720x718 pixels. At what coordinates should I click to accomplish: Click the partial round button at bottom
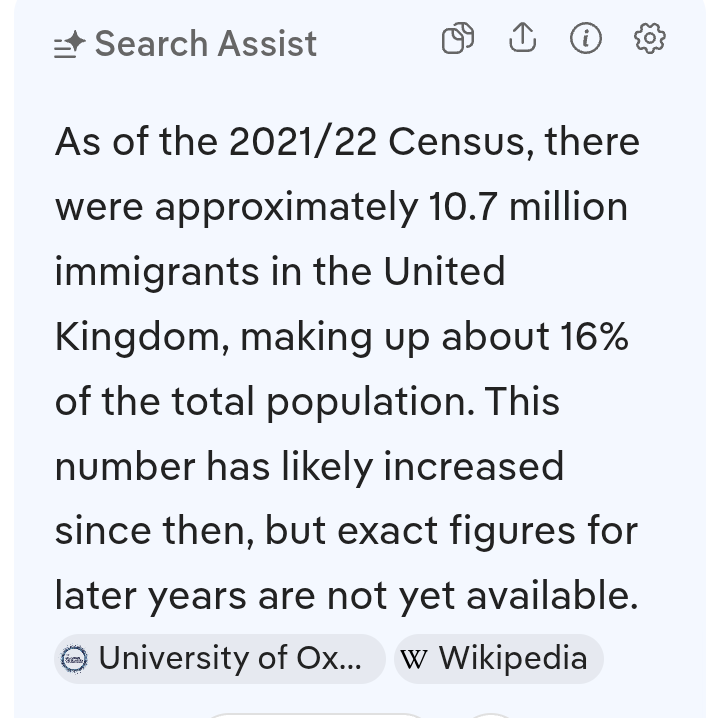[x=490, y=715]
